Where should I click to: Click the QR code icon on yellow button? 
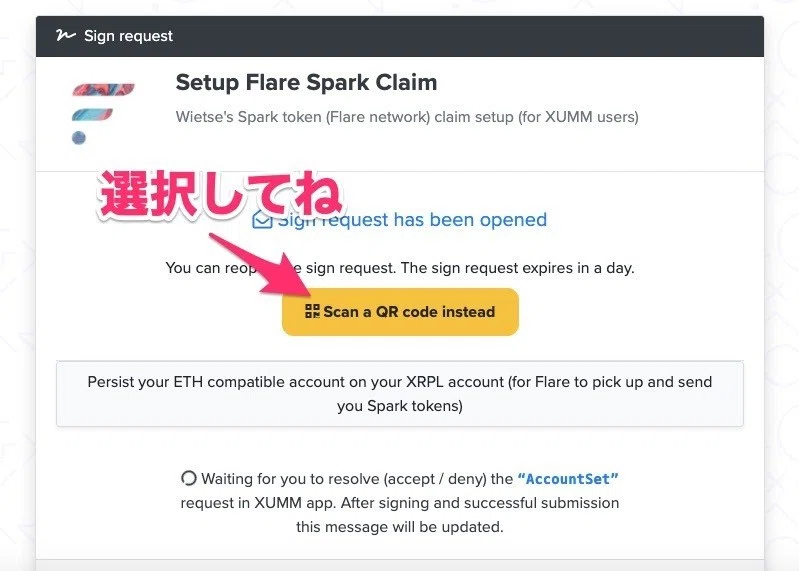(312, 311)
